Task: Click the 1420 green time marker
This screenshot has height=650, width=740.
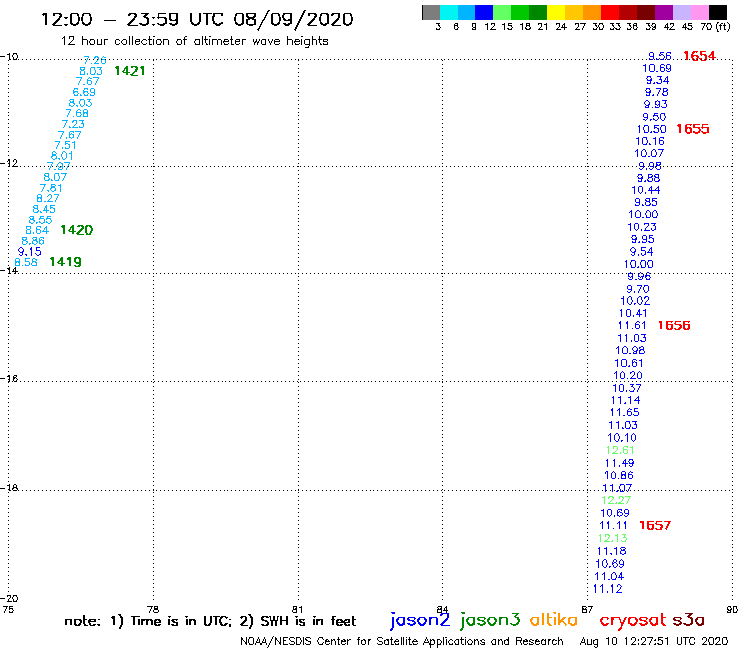Action: (76, 230)
